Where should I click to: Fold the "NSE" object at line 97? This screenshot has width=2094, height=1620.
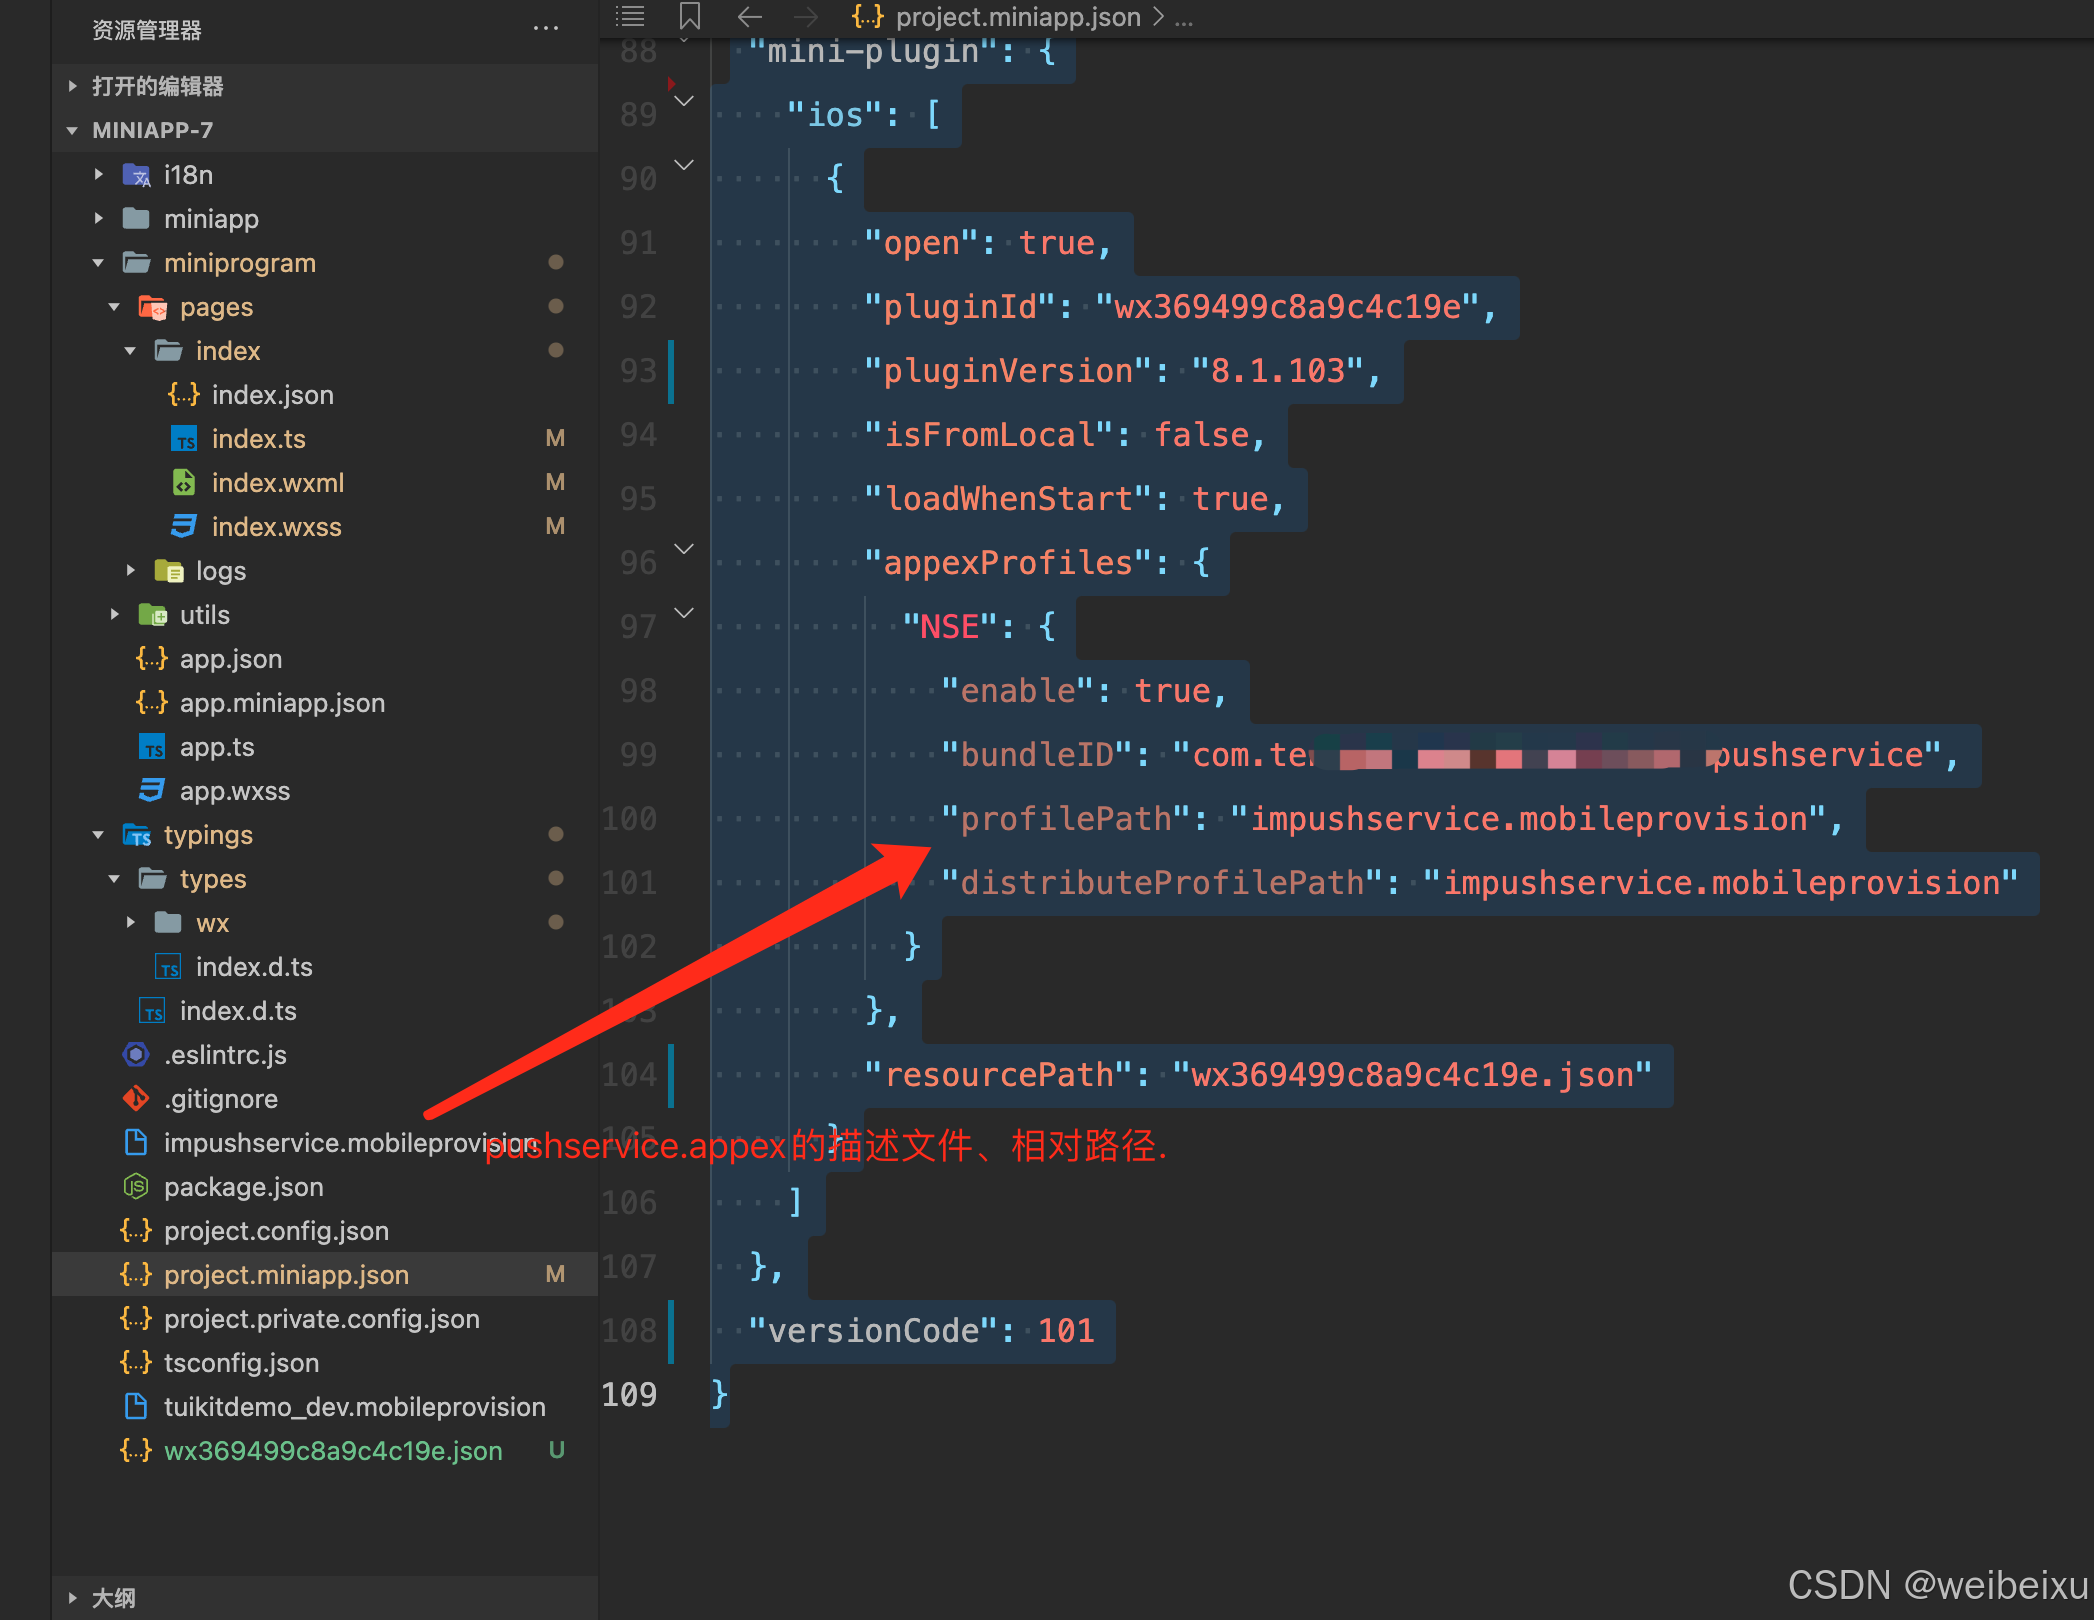684,613
